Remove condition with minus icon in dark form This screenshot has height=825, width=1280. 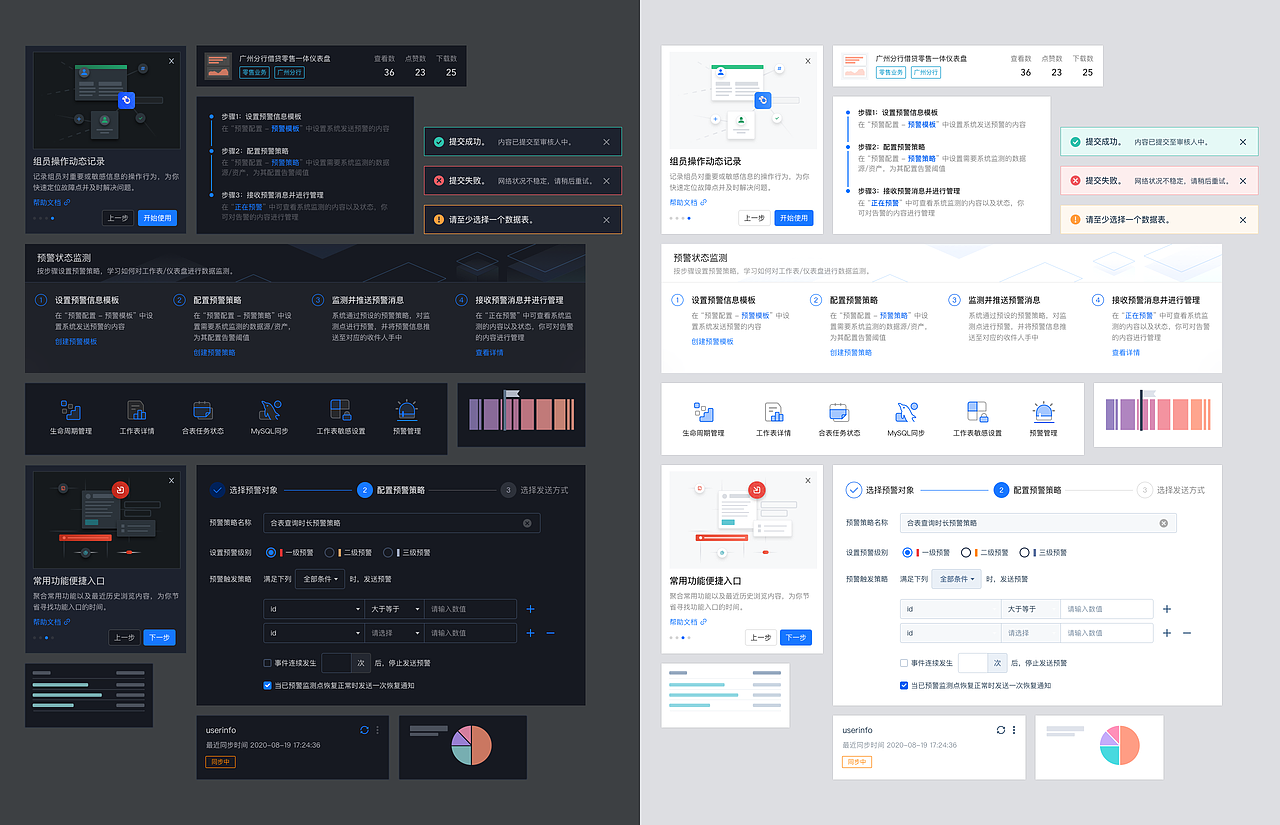(550, 633)
